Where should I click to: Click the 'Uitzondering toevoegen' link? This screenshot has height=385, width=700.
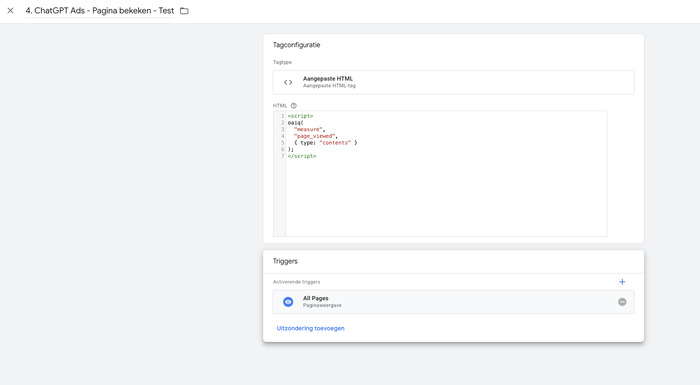310,328
